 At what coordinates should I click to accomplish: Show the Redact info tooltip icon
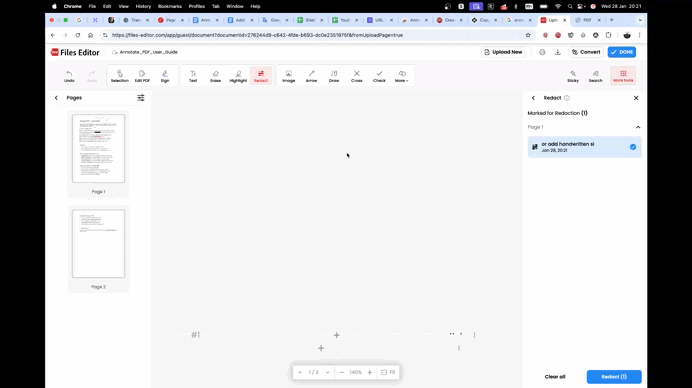(567, 98)
